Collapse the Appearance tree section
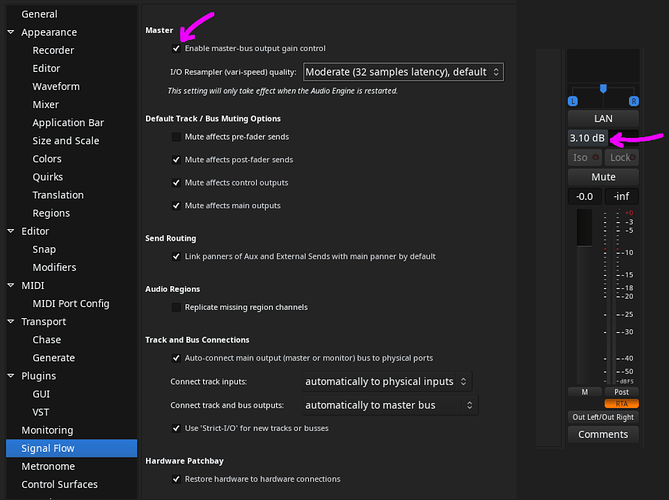Image resolution: width=669 pixels, height=500 pixels. tap(11, 32)
